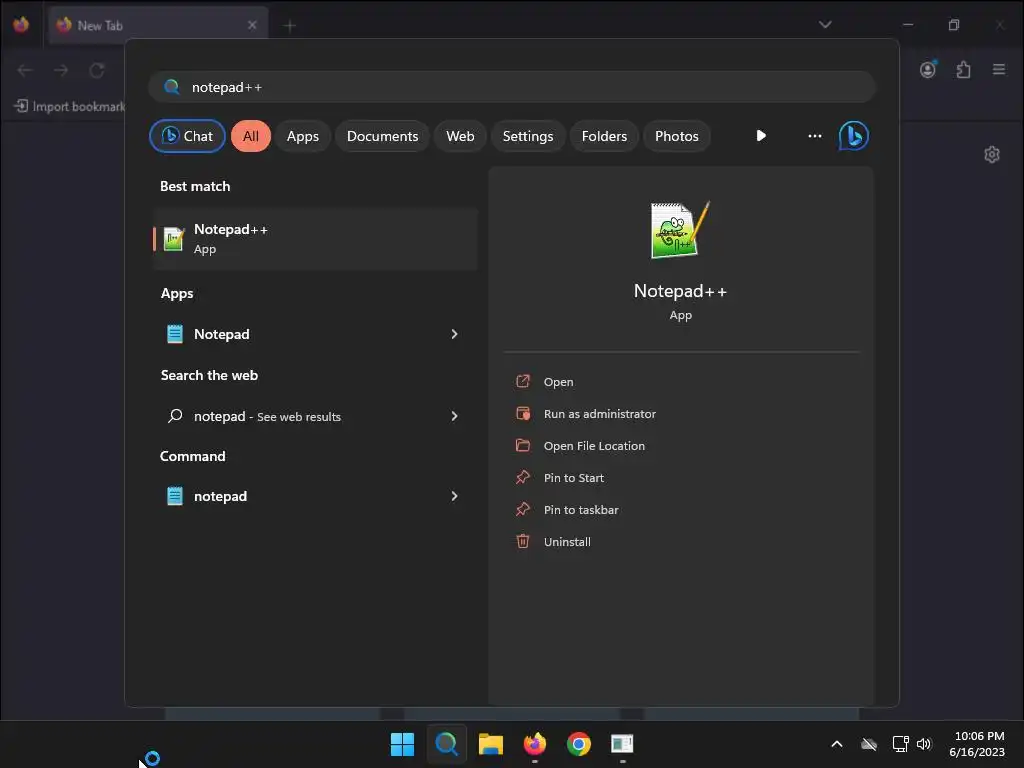Filter results by Documents
Viewport: 1024px width, 768px height.
[x=382, y=136]
